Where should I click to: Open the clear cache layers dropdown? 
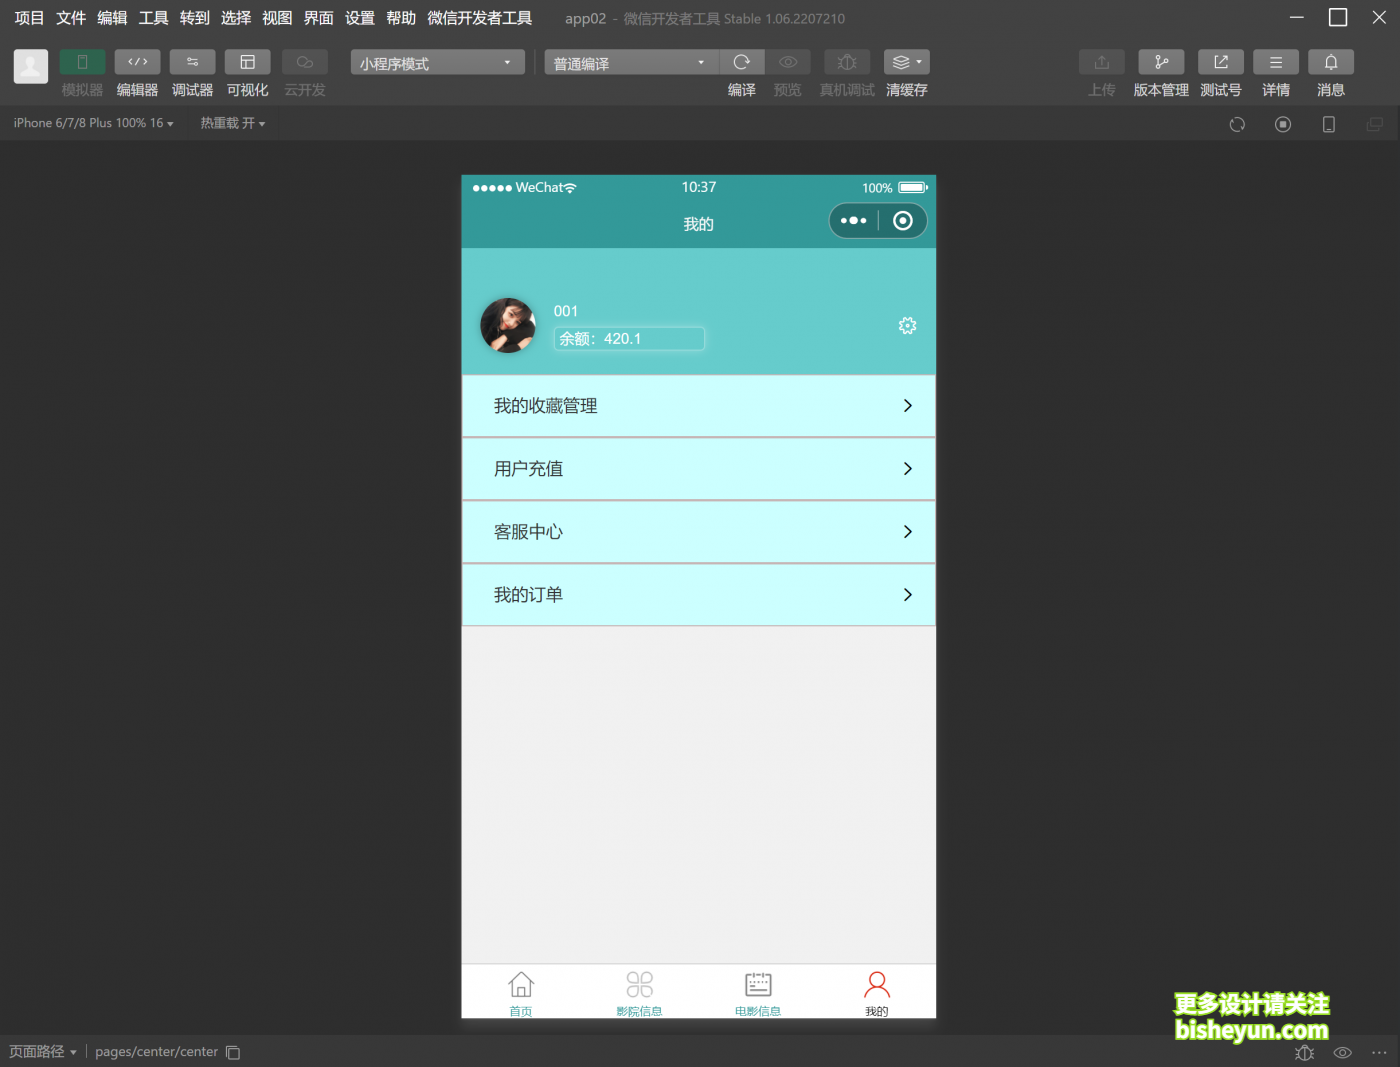(x=907, y=62)
